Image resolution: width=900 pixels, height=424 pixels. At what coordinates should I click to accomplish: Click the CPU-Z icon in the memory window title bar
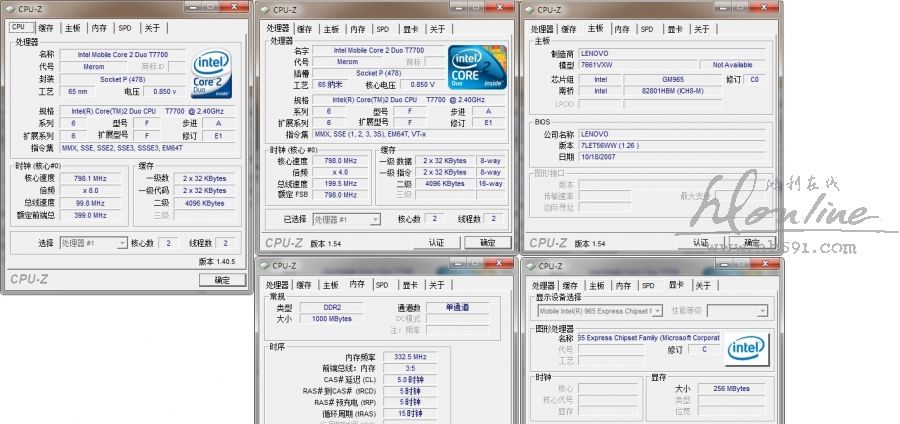(x=263, y=266)
